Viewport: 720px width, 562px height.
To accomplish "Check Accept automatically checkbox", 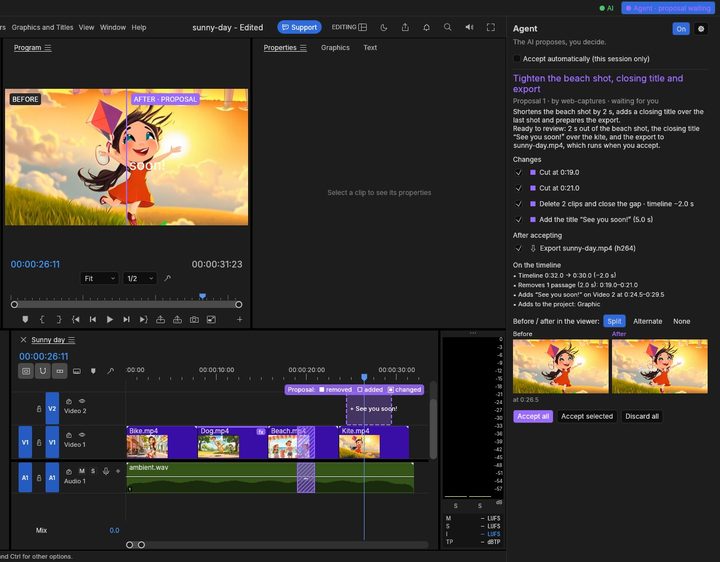I will coord(517,59).
